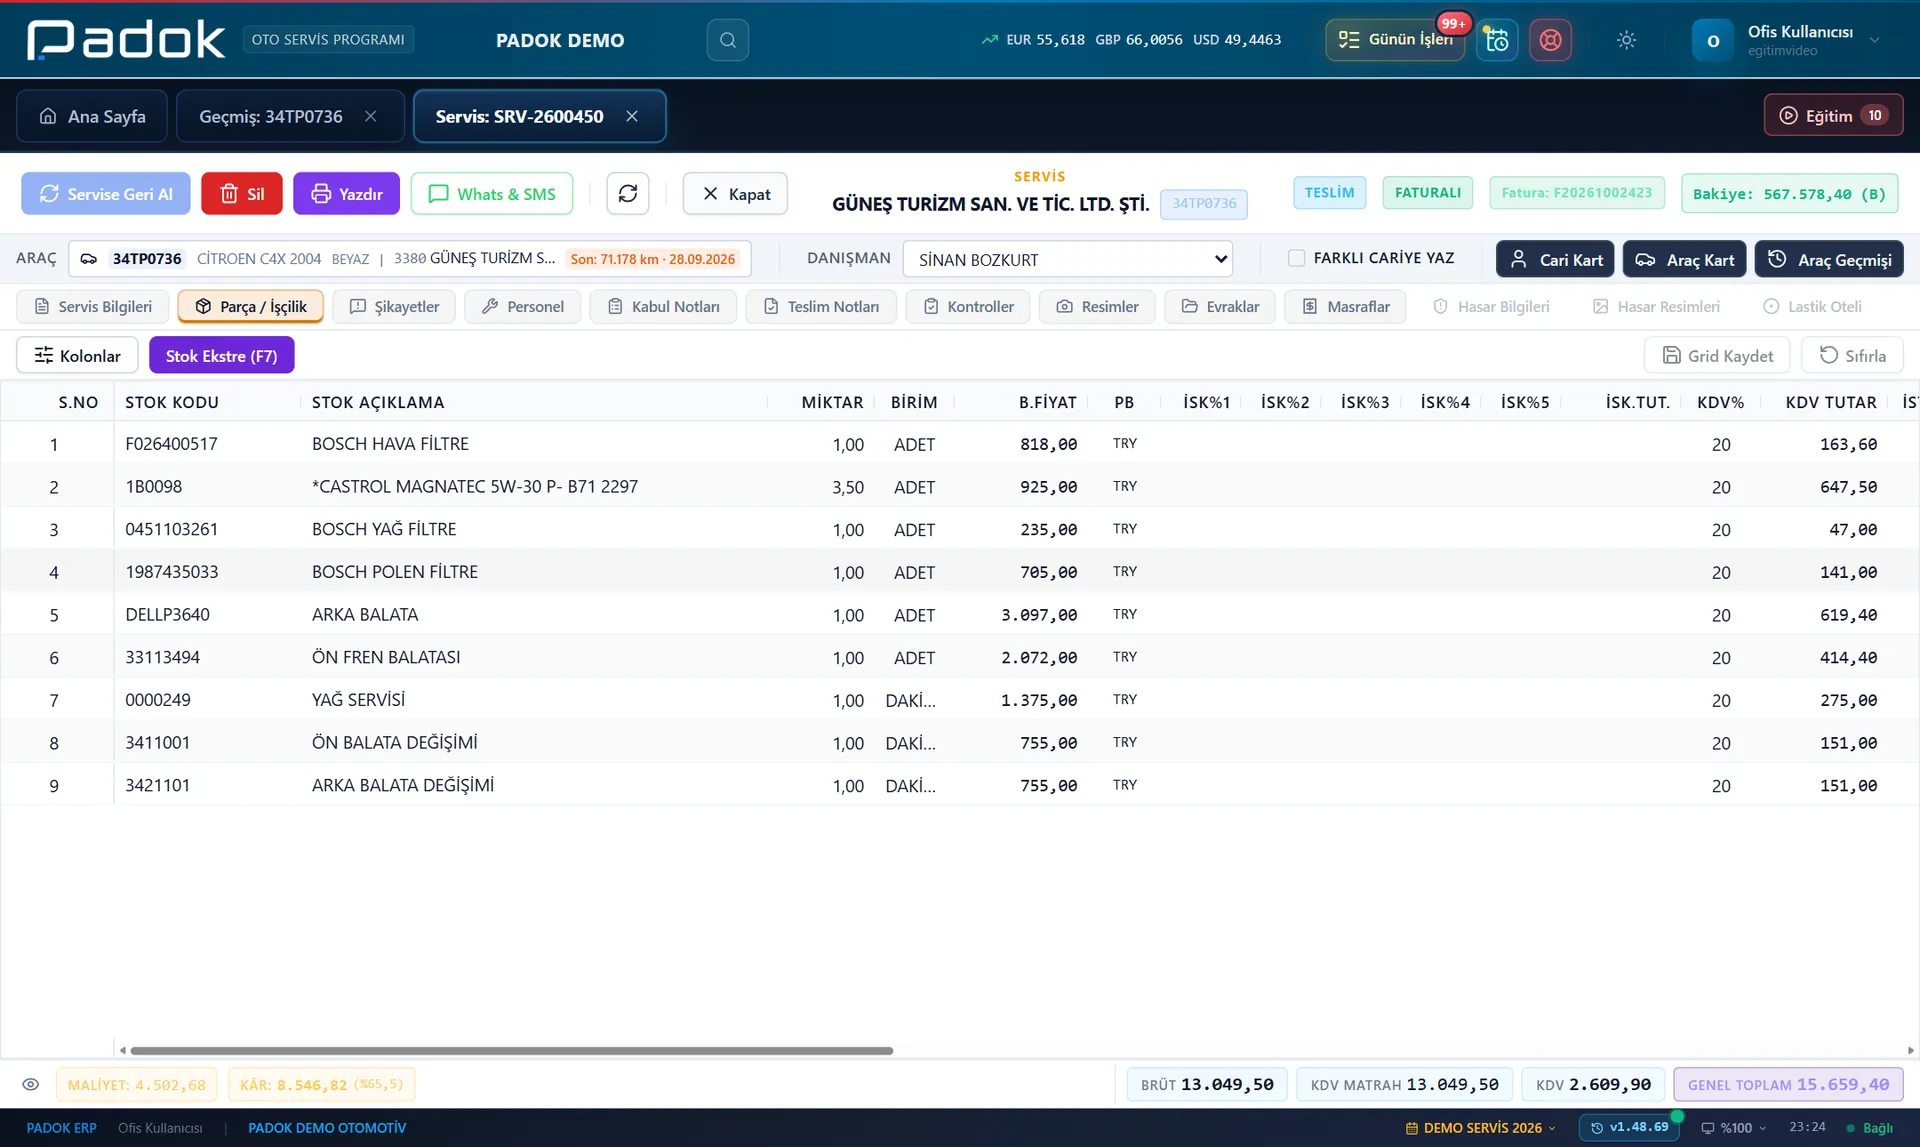The image size is (1920, 1147).
Task: Click the refresh icon button
Action: pyautogui.click(x=628, y=194)
